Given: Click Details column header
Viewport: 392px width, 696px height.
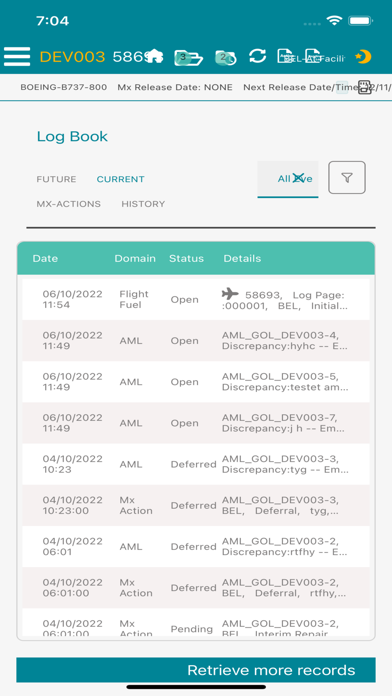Looking at the screenshot, I should [x=242, y=258].
